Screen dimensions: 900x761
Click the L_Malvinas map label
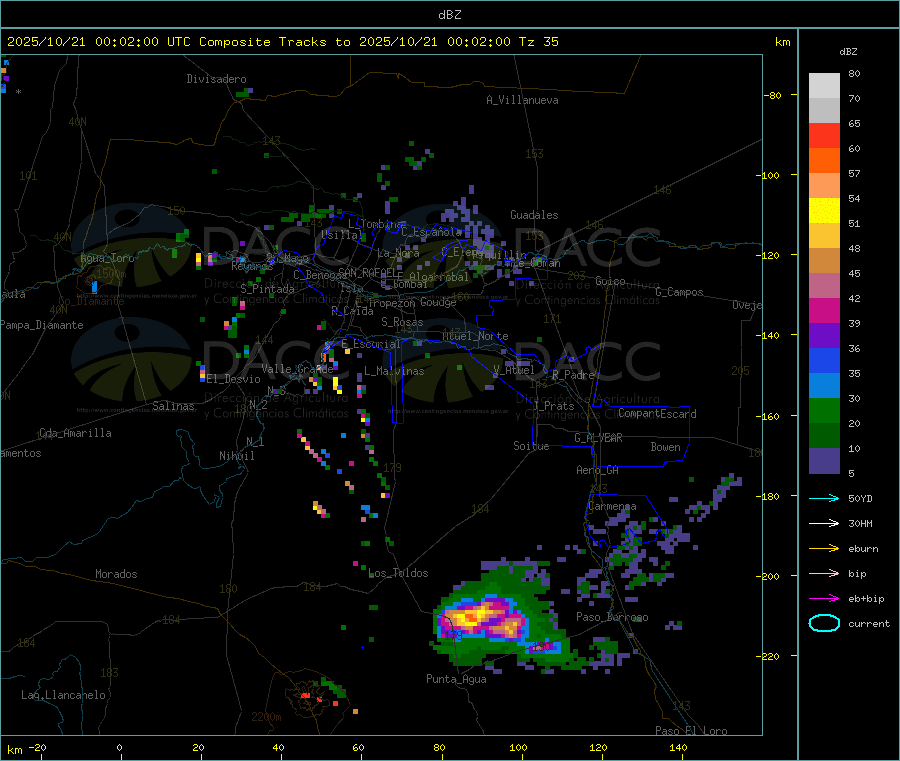pos(394,371)
